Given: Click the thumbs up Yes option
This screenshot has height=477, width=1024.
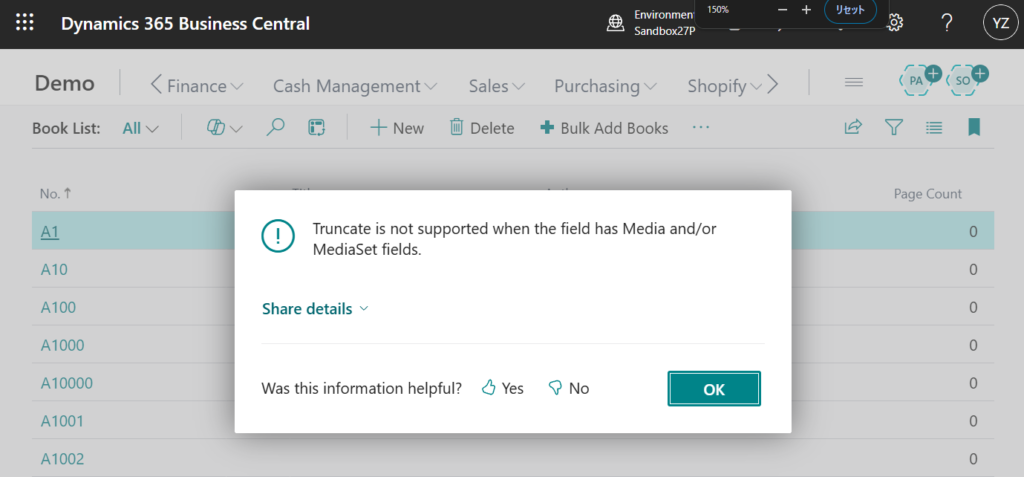Looking at the screenshot, I should click(502, 388).
